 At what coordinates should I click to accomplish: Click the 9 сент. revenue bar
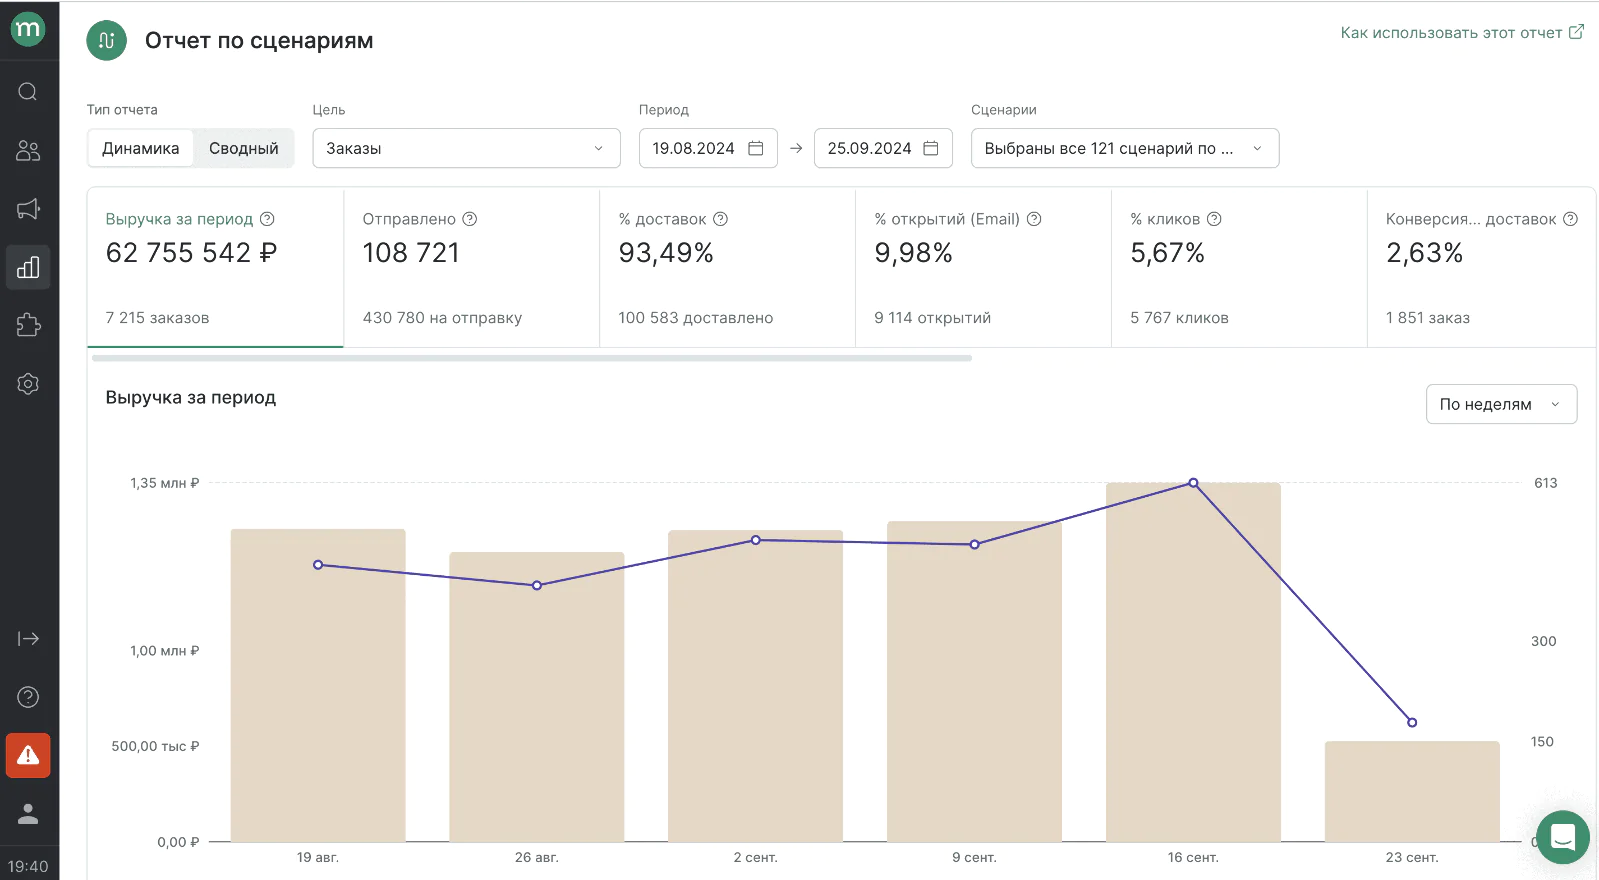pos(974,681)
